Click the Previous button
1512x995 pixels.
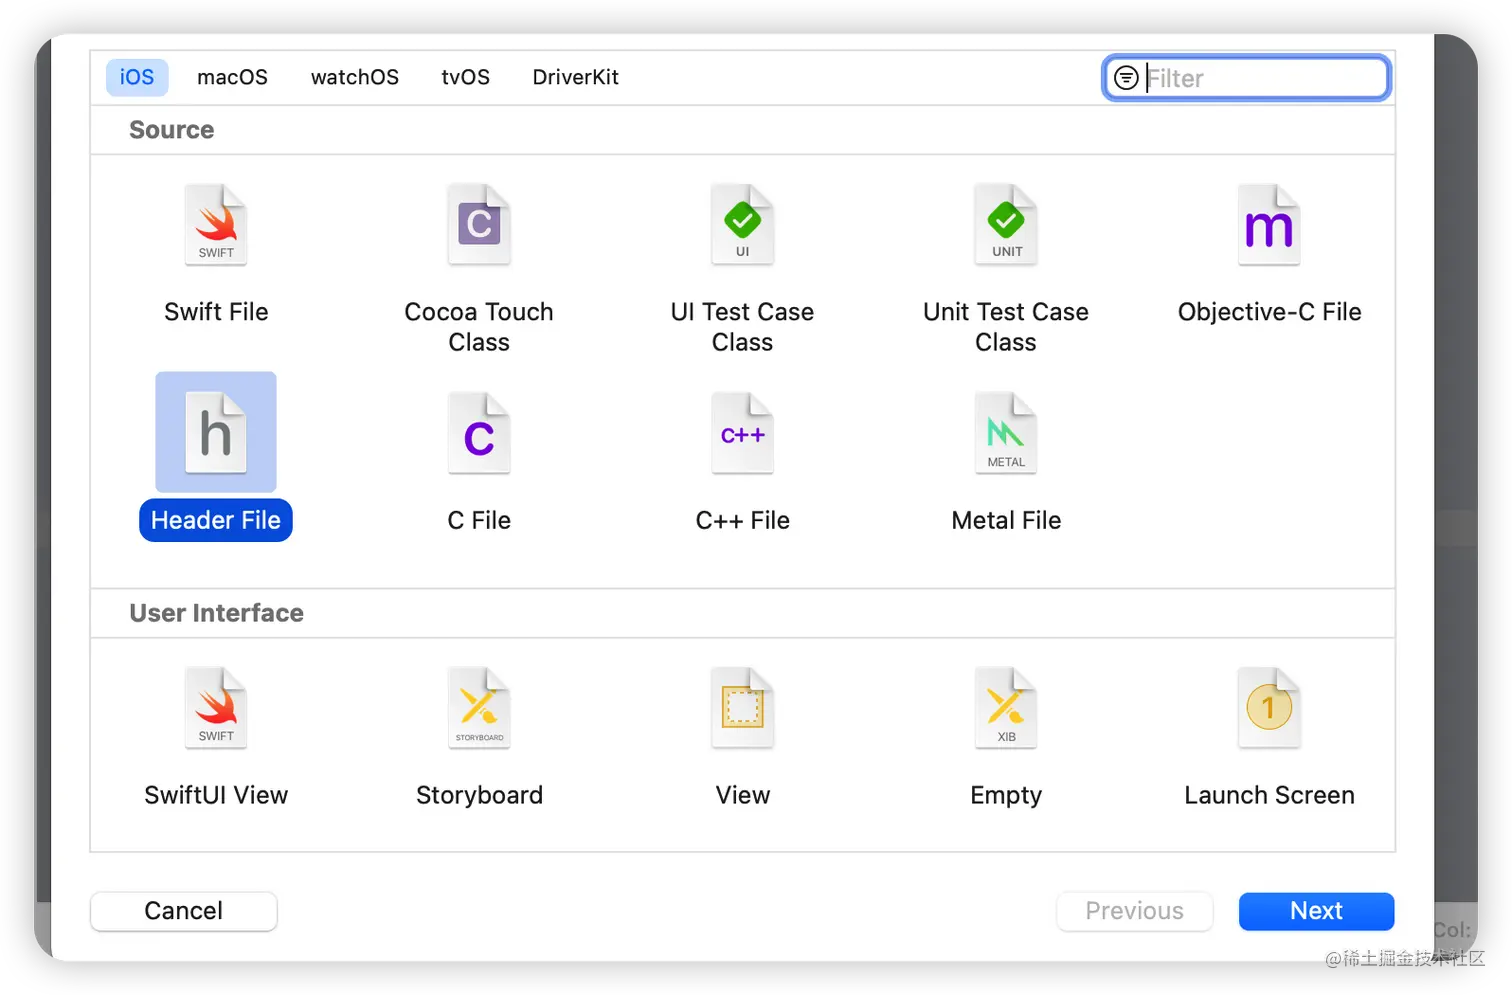(1135, 911)
